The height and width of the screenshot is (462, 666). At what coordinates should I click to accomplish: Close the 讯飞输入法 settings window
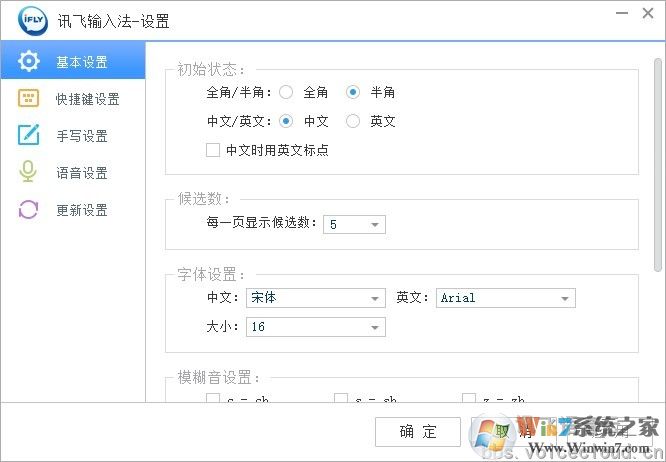point(648,13)
